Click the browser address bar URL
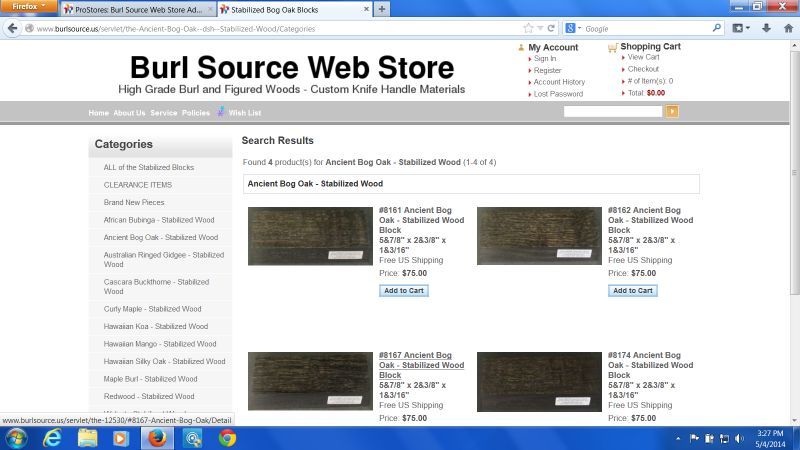800x450 pixels. [x=176, y=29]
